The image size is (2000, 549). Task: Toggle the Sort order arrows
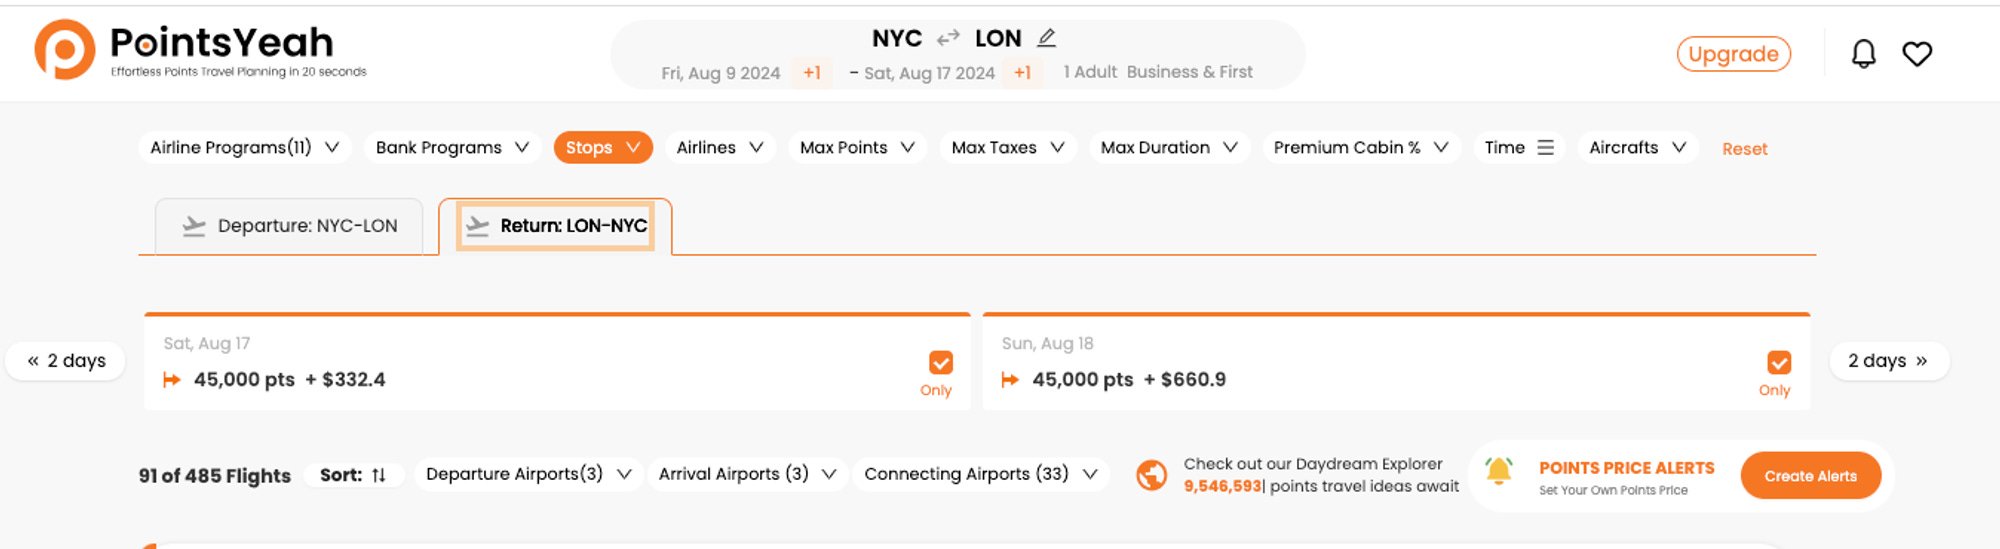(x=379, y=475)
